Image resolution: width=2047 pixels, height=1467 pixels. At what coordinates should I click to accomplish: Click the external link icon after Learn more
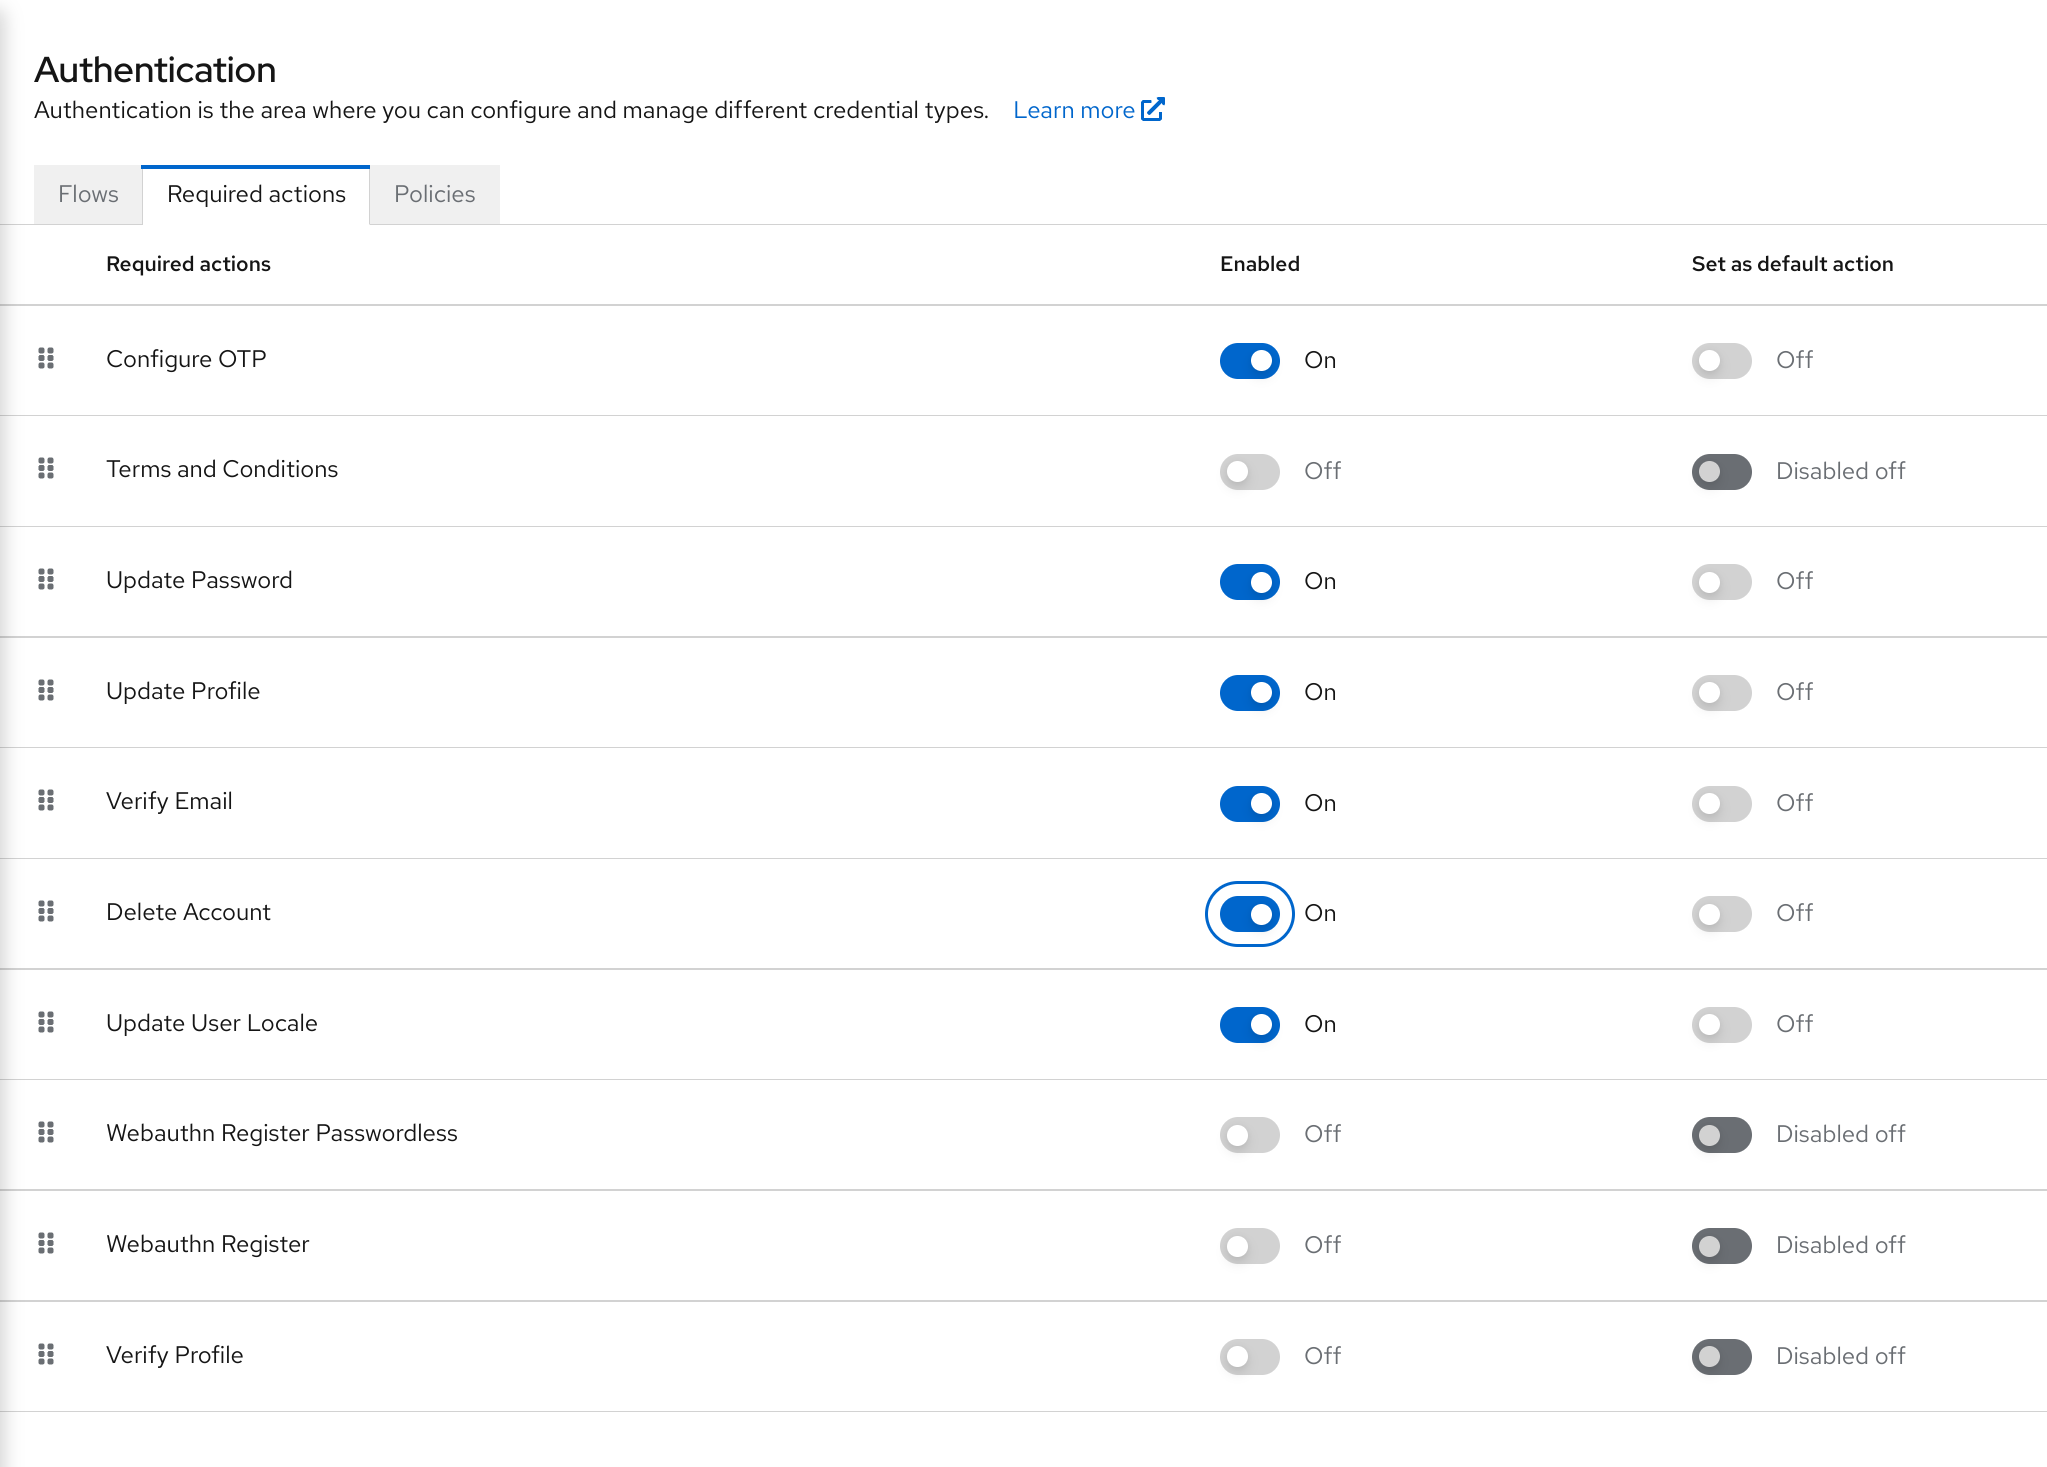click(1154, 109)
